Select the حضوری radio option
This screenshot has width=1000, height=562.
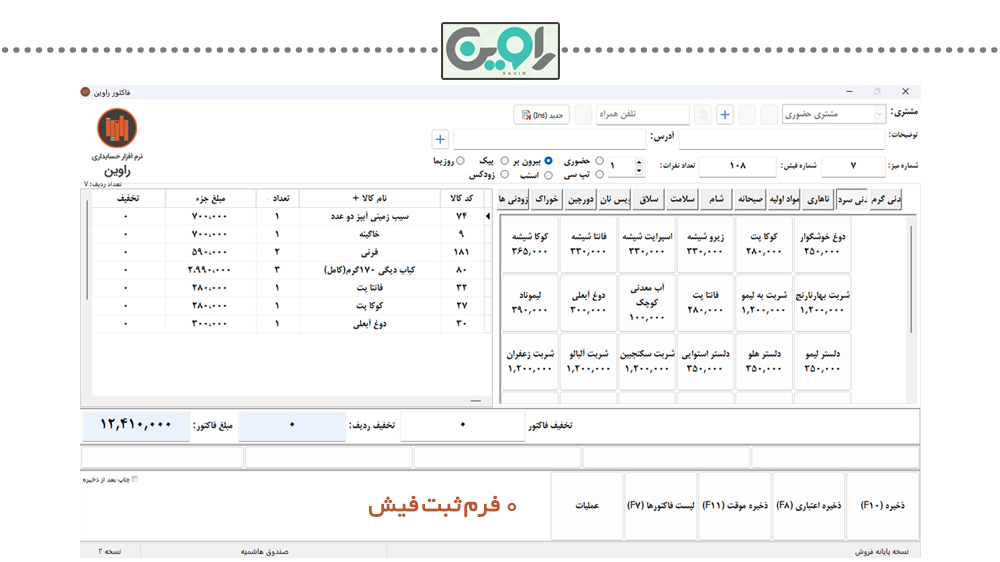point(599,160)
